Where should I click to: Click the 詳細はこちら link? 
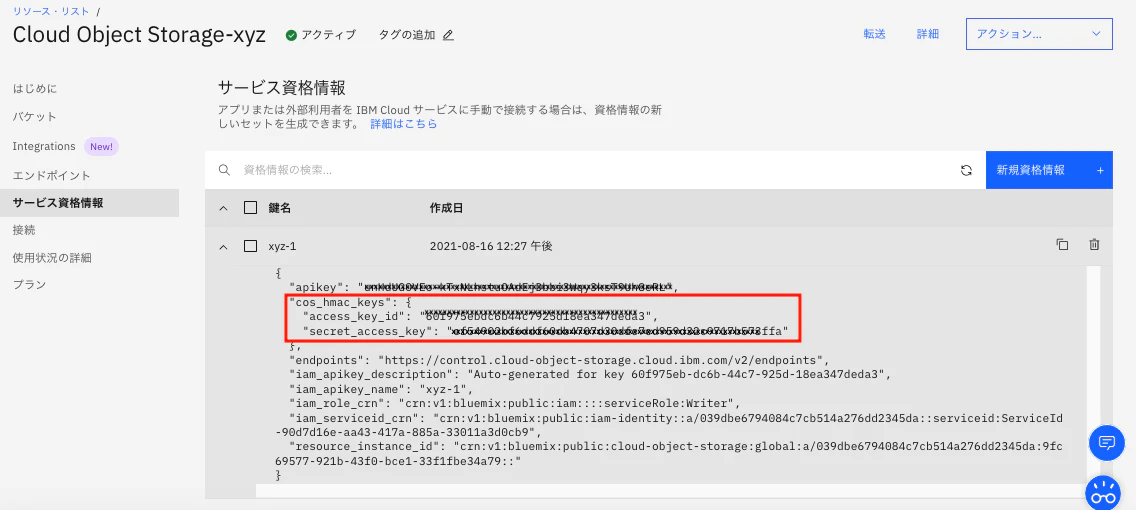tap(404, 124)
